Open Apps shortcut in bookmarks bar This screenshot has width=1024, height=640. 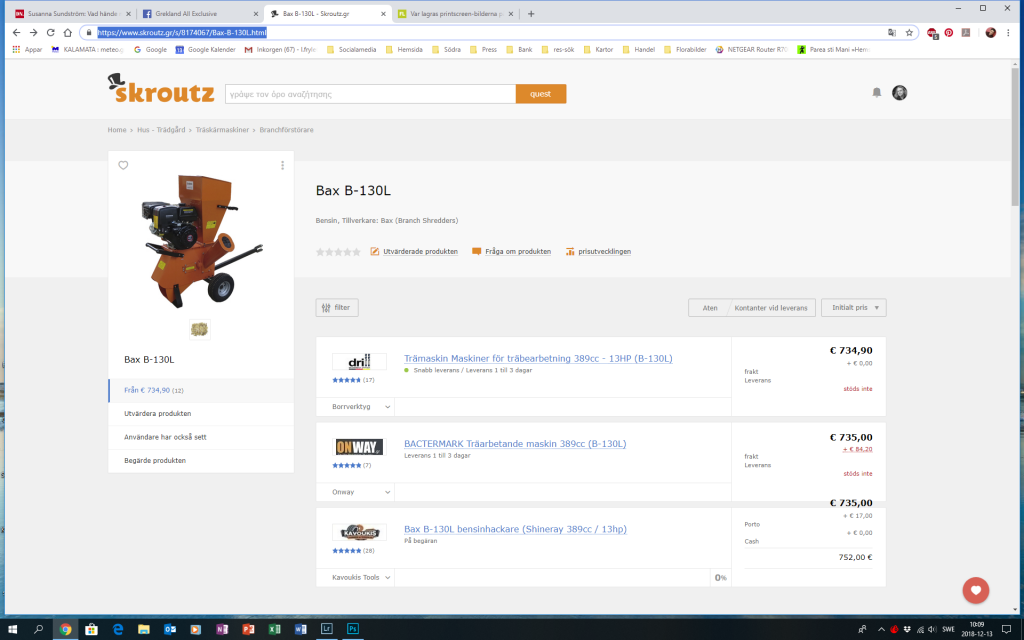pyautogui.click(x=27, y=50)
